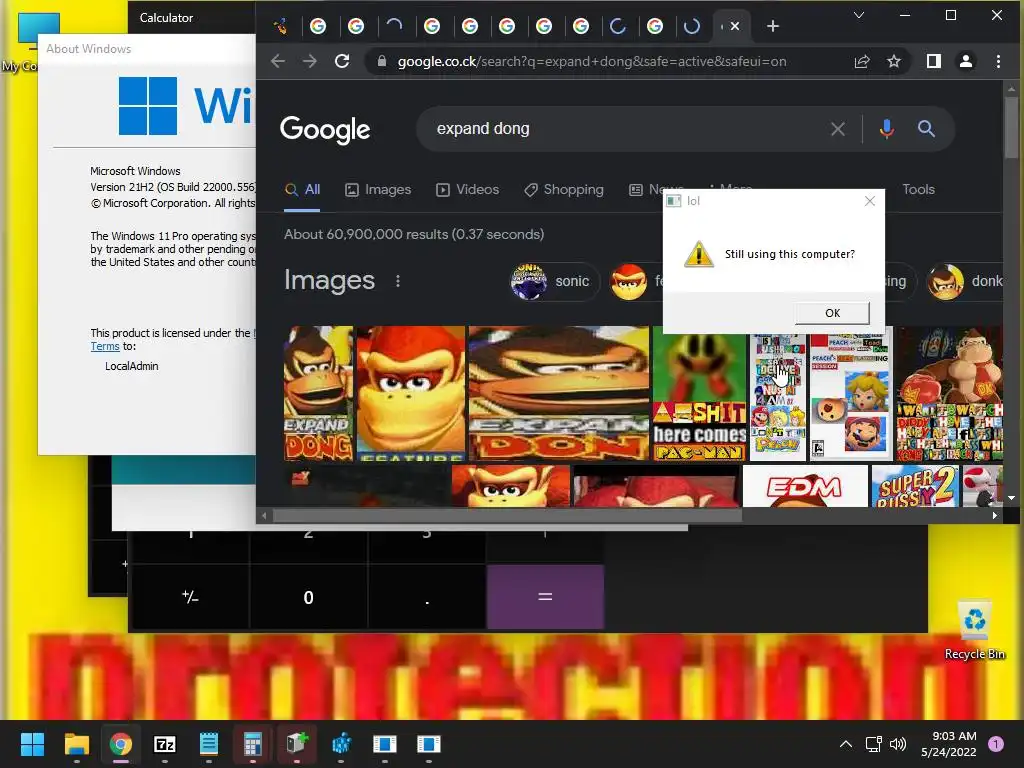
Task: Select the second Google tab in Chrome
Action: 355,26
